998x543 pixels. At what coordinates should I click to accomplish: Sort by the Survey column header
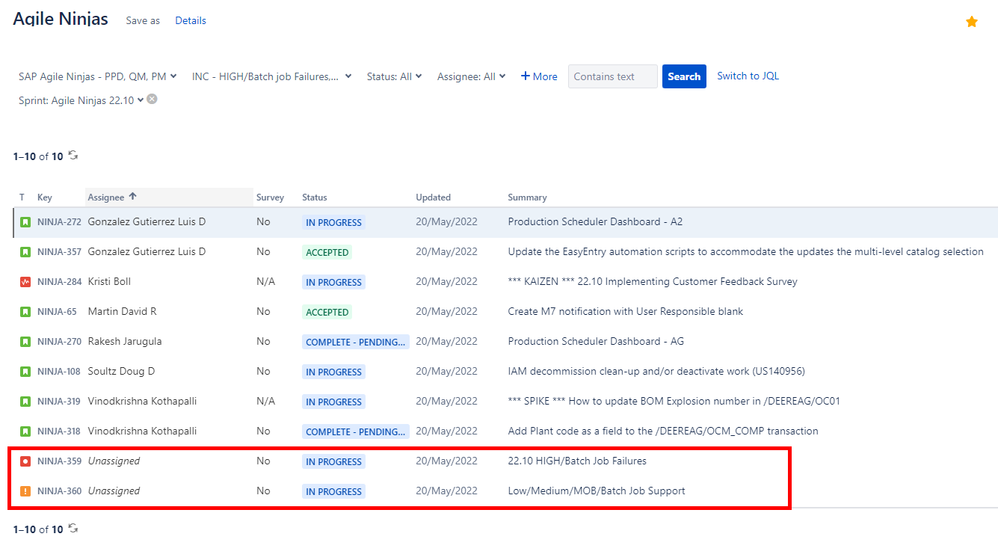point(270,197)
